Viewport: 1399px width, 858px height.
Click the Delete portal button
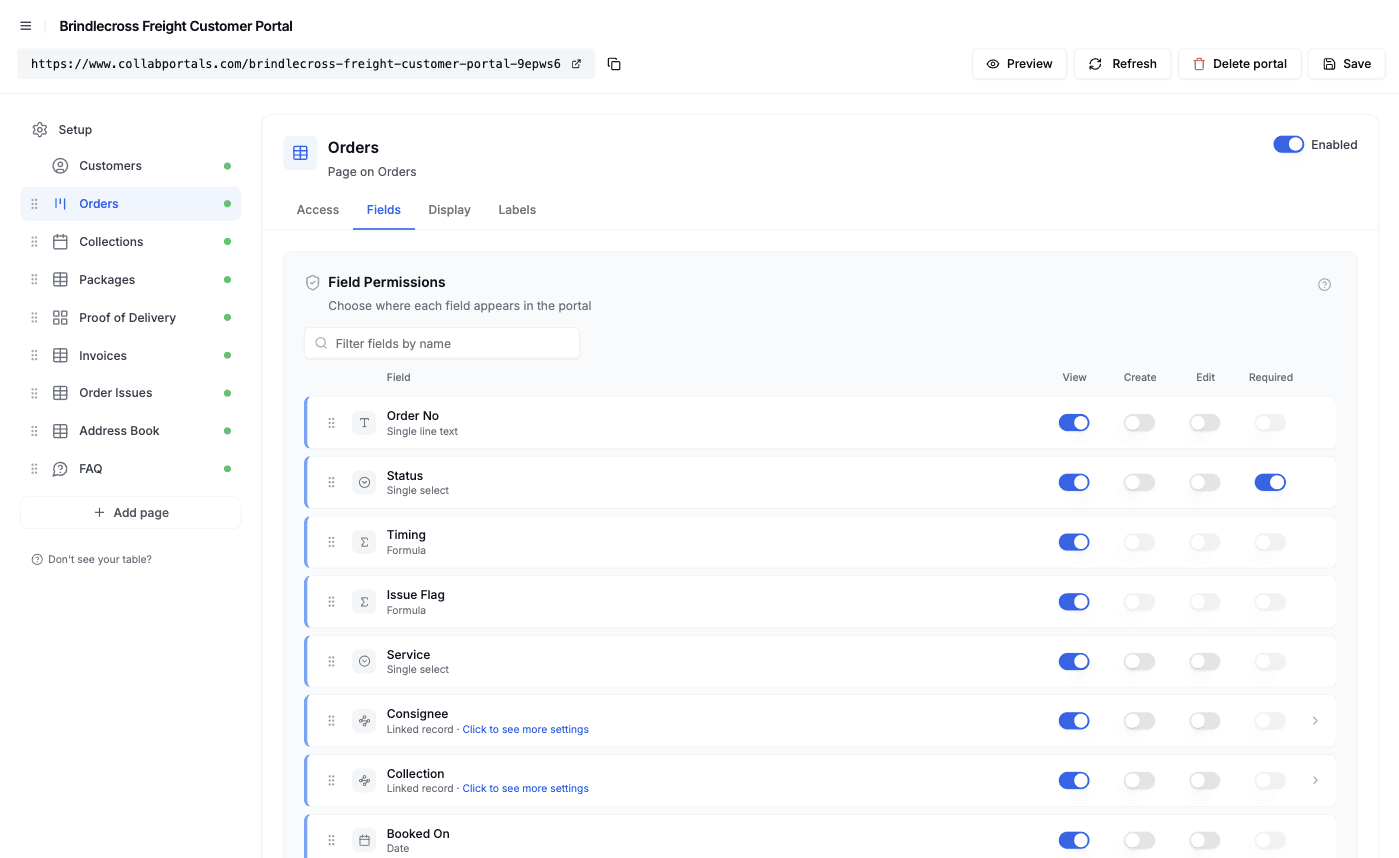[x=1239, y=64]
